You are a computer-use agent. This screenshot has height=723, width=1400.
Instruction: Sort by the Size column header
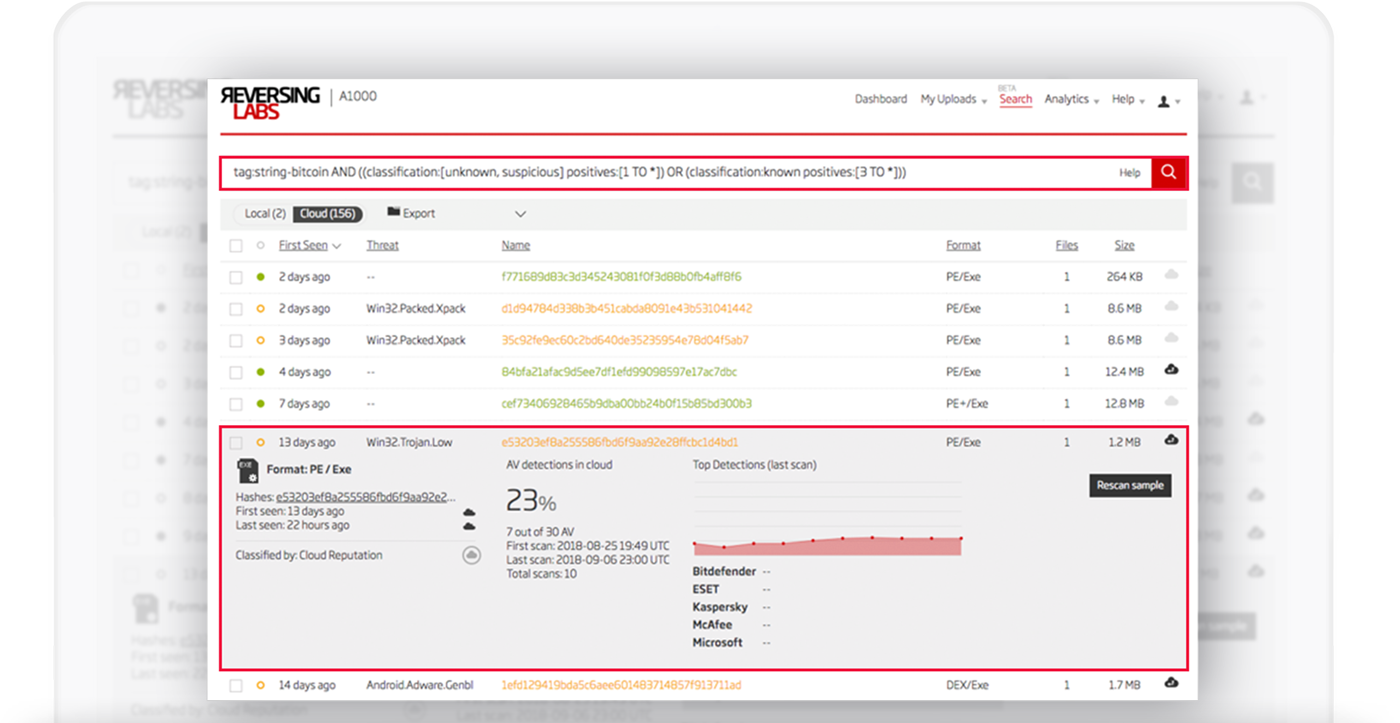1125,245
